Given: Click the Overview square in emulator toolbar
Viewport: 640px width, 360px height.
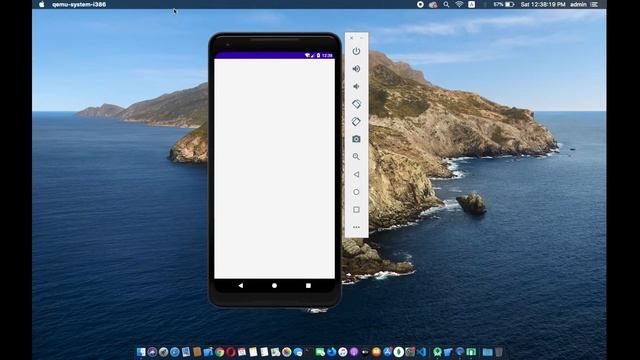Looking at the screenshot, I should [356, 209].
